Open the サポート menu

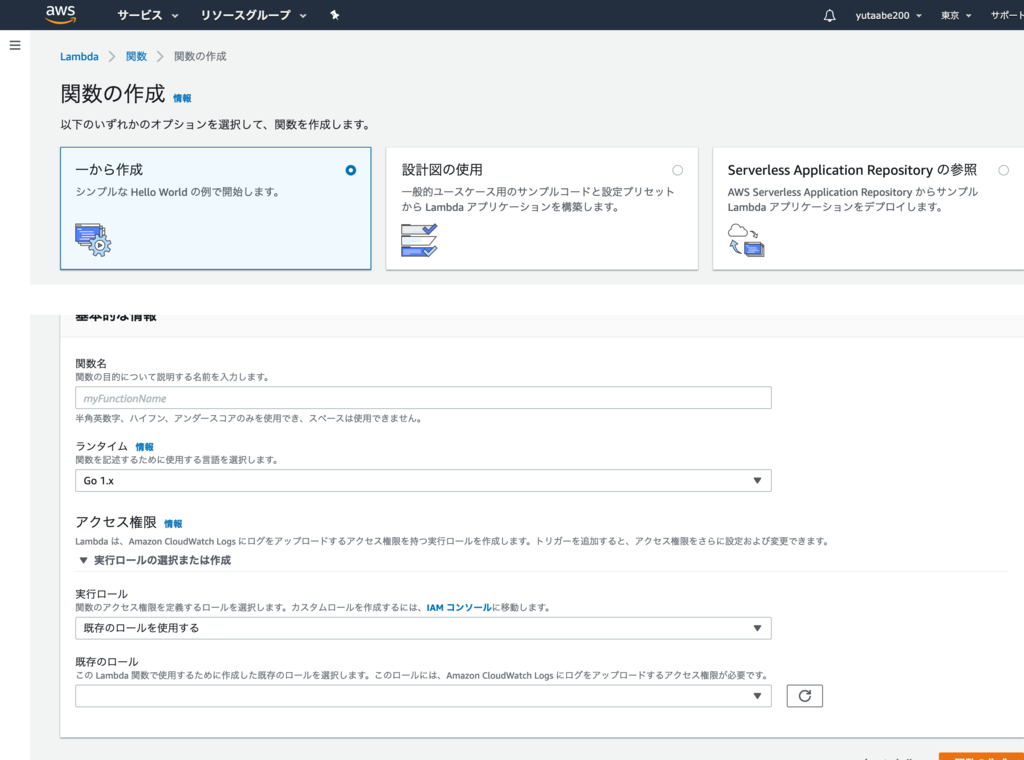click(1006, 15)
